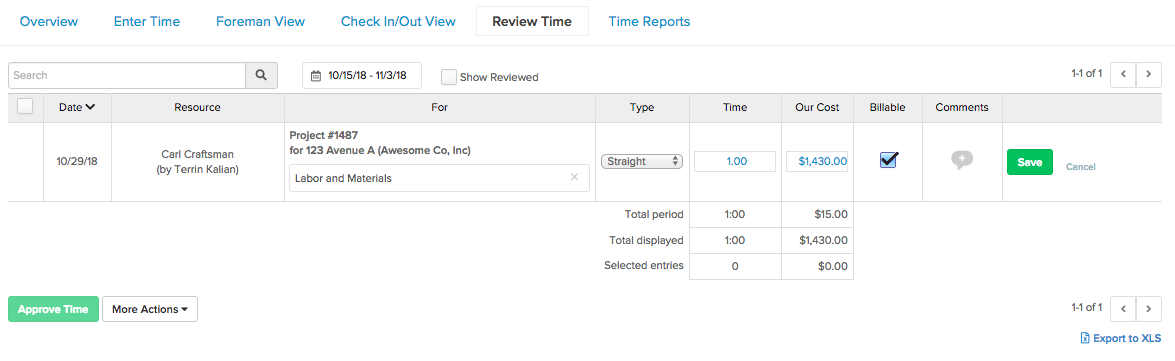Click the search magnifier icon

pos(261,76)
